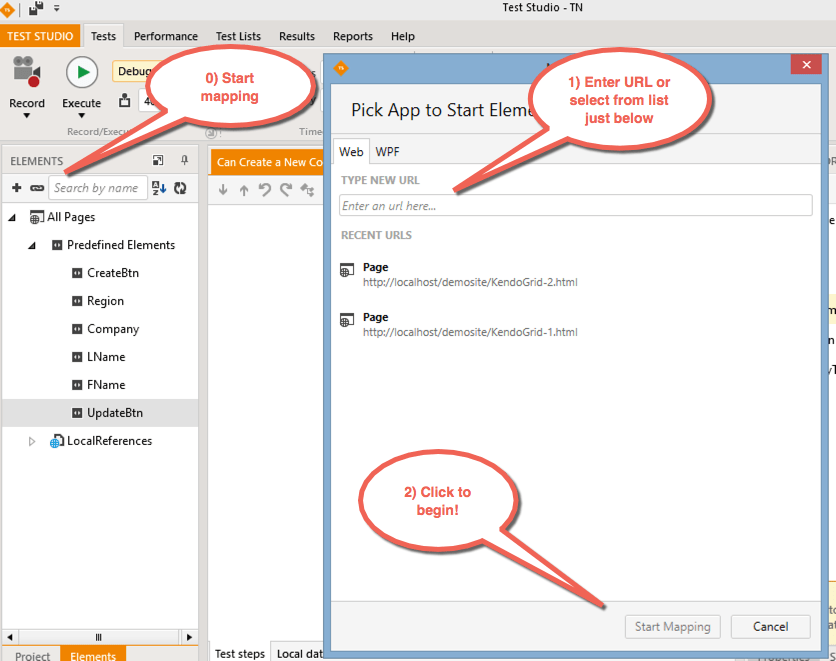Click the Elements panel scroll right arrow

click(189, 637)
